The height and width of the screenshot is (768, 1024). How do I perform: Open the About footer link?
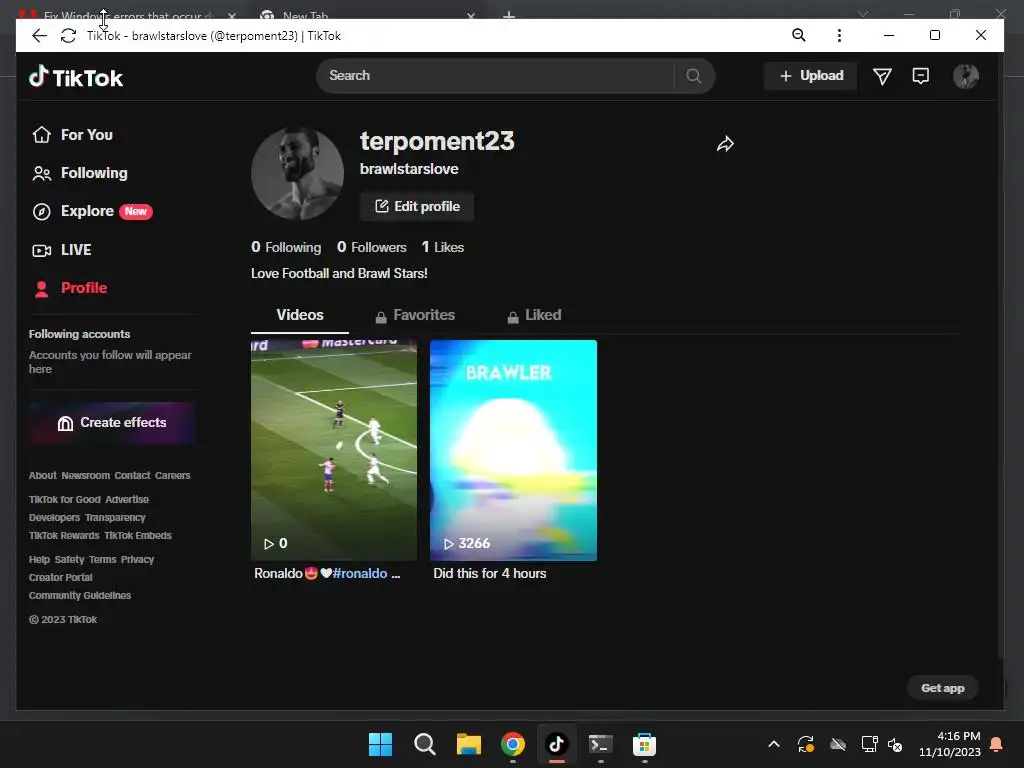[x=42, y=475]
